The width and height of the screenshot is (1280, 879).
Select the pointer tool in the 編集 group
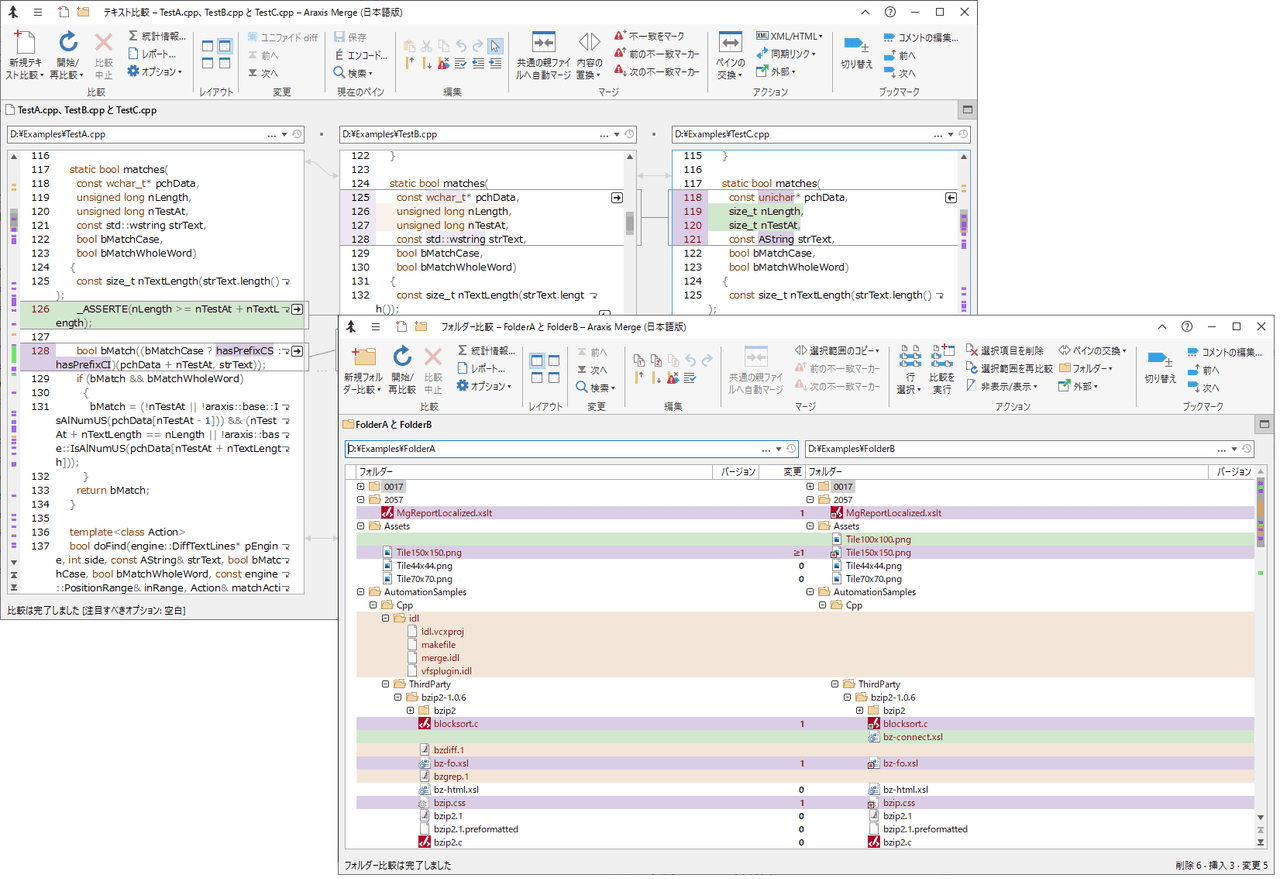pyautogui.click(x=496, y=45)
